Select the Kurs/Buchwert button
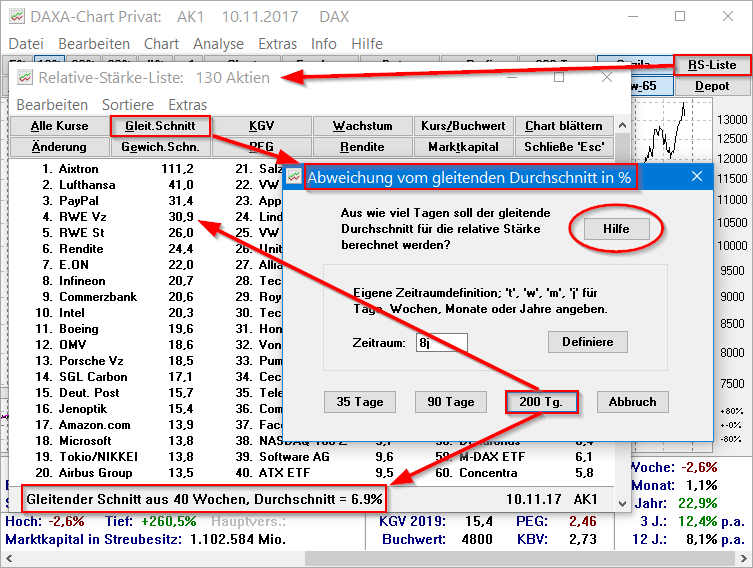The width and height of the screenshot is (753, 568). tap(464, 126)
